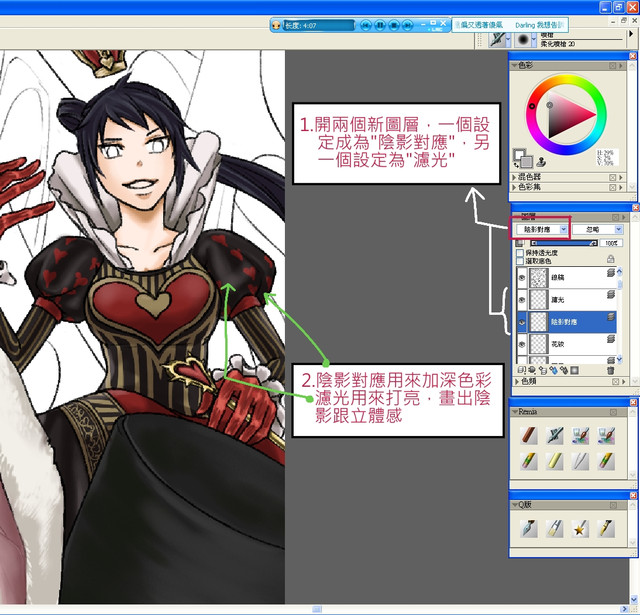Hide the 花紋 layer via its eye icon
640x615 pixels.
coord(522,344)
